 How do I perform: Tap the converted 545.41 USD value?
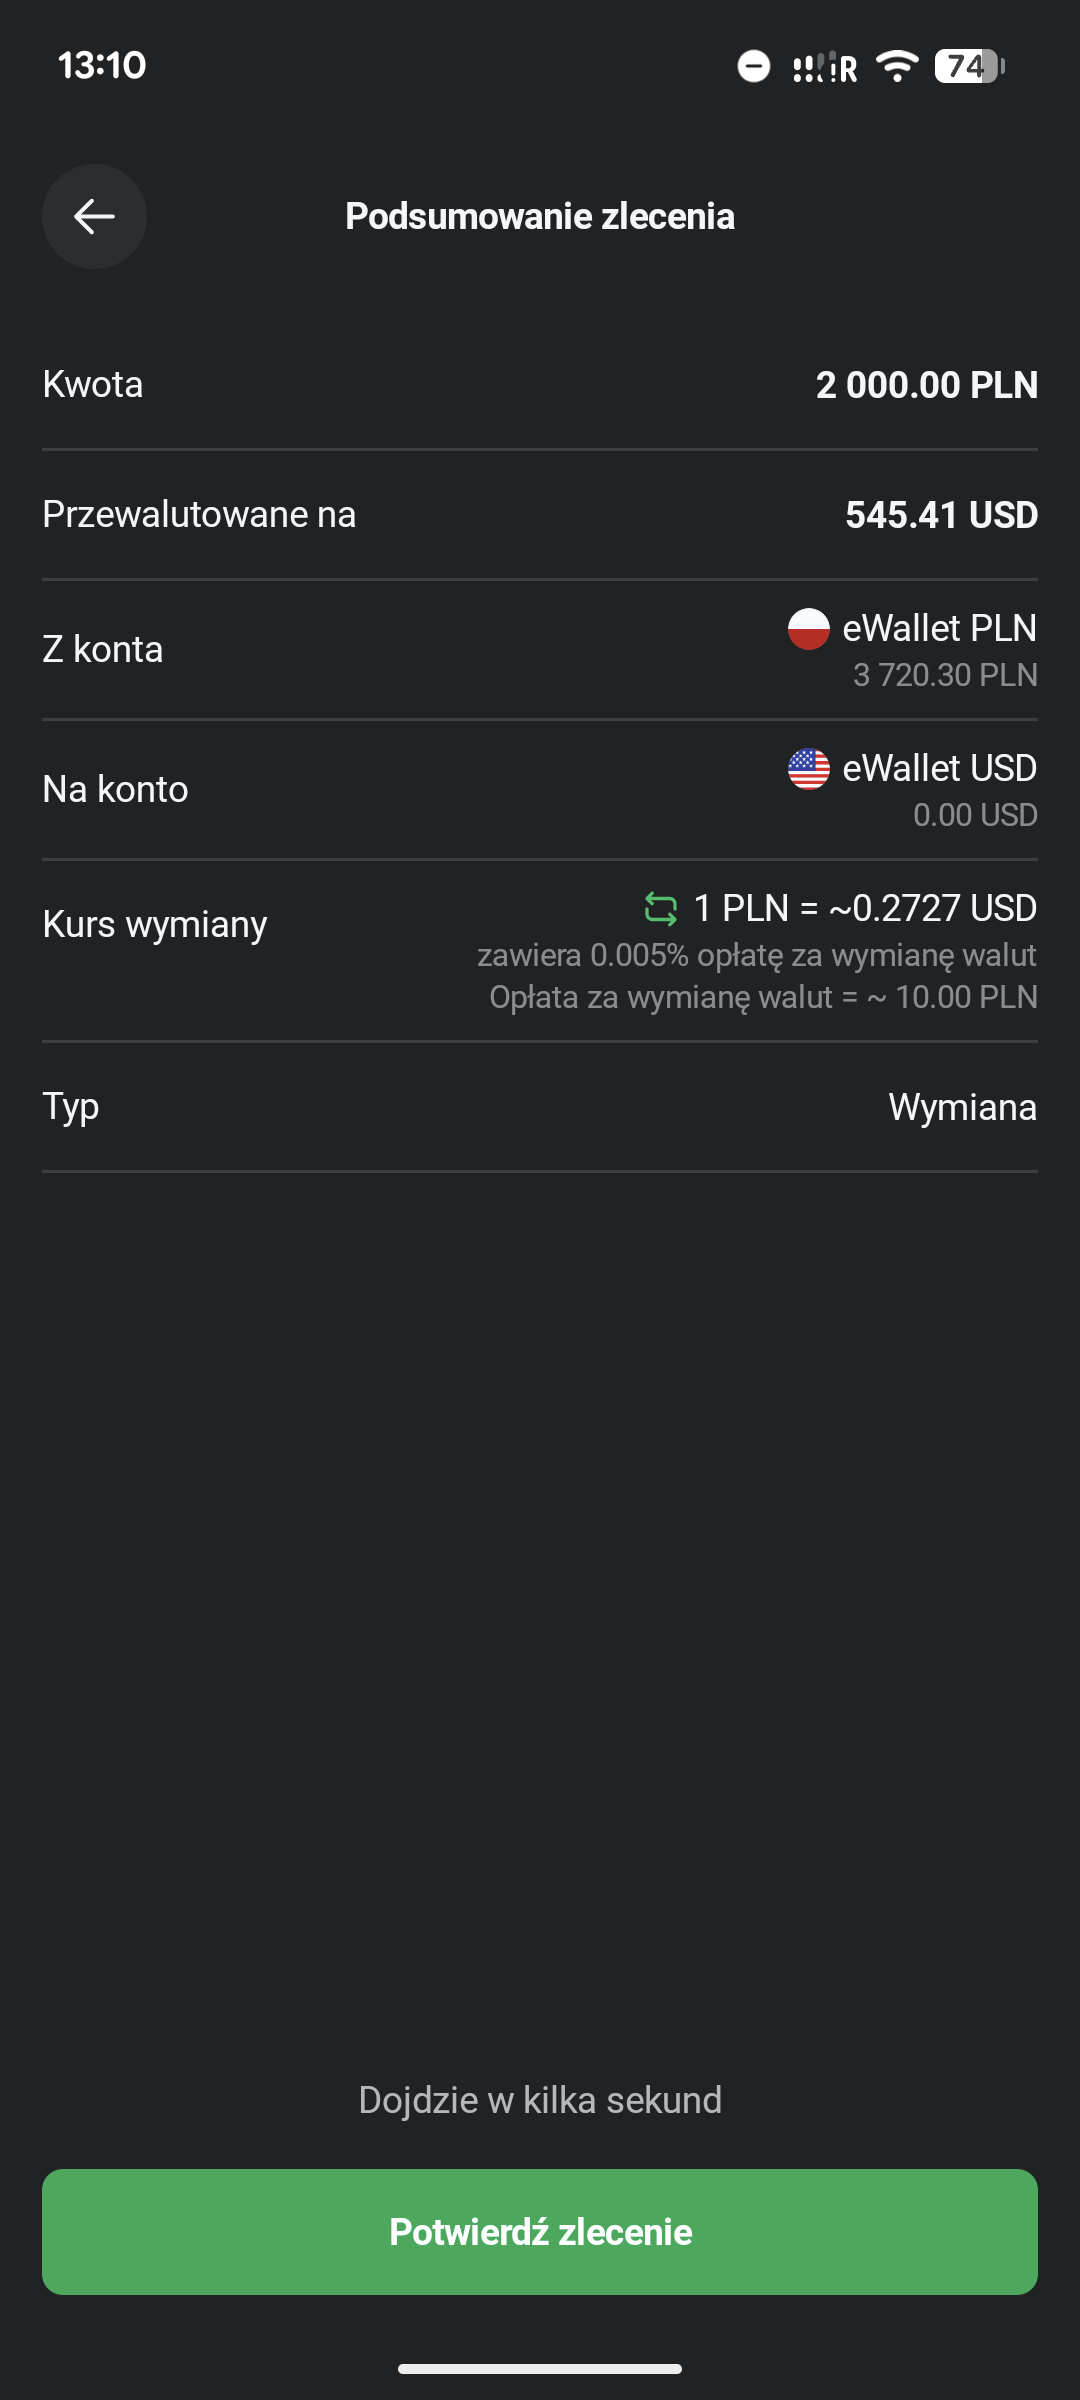click(x=941, y=515)
